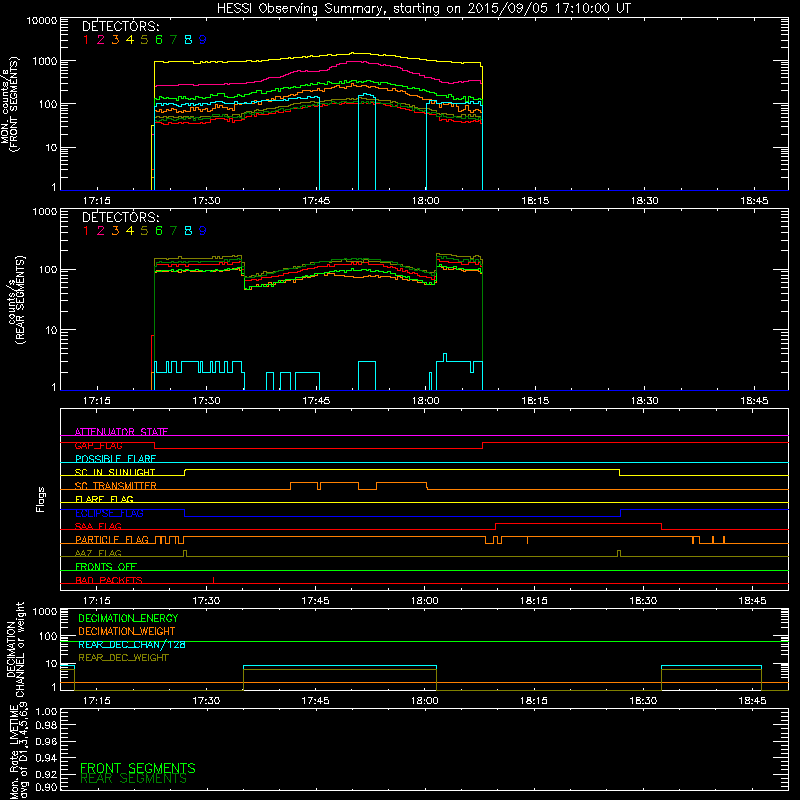This screenshot has height=800, width=800.
Task: Click the 18:00 tick under rear segments plot
Action: pos(426,401)
